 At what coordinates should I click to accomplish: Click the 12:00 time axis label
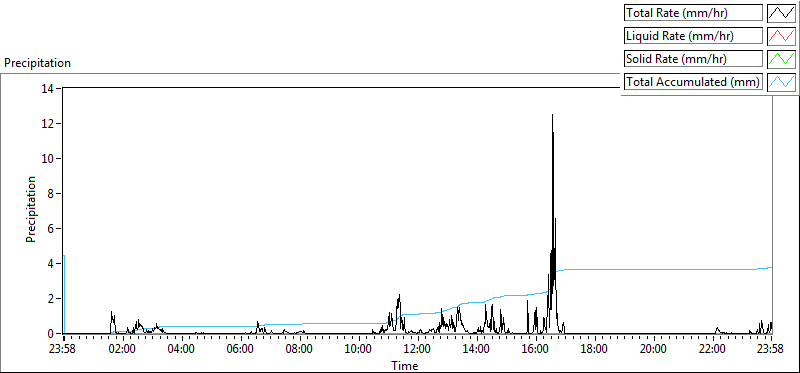pyautogui.click(x=418, y=350)
